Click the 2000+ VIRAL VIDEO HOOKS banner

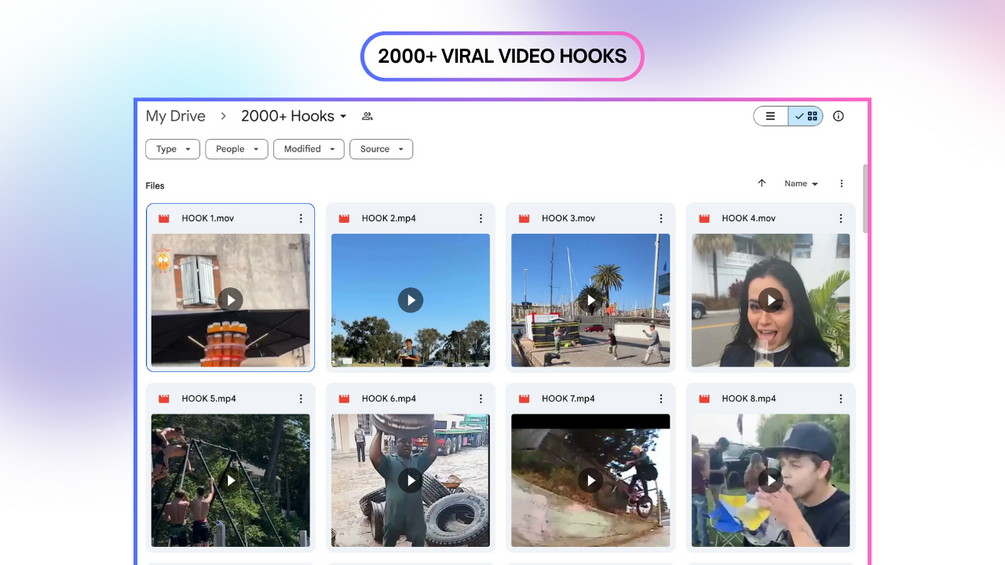[502, 56]
